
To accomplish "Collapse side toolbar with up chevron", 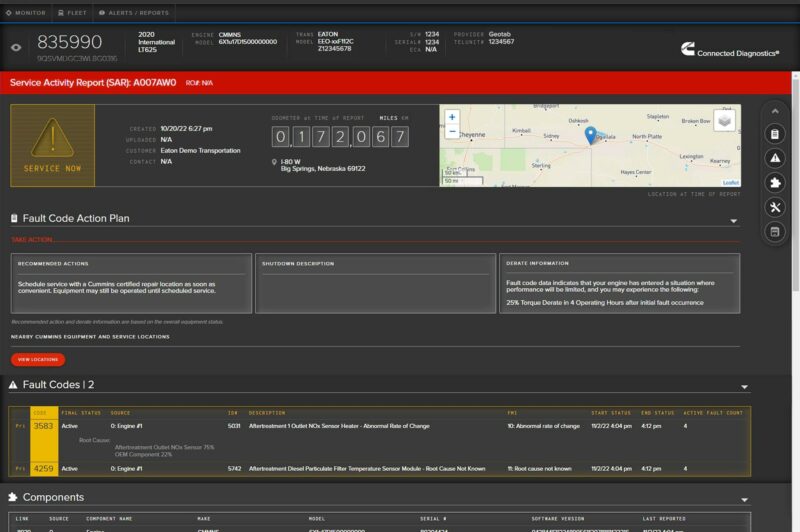I will (775, 111).
